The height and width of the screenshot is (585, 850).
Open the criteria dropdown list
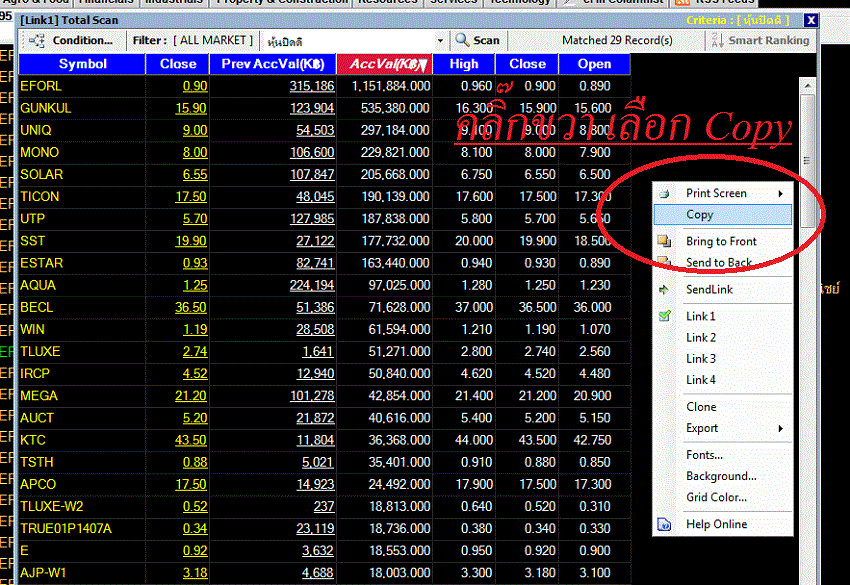(440, 41)
